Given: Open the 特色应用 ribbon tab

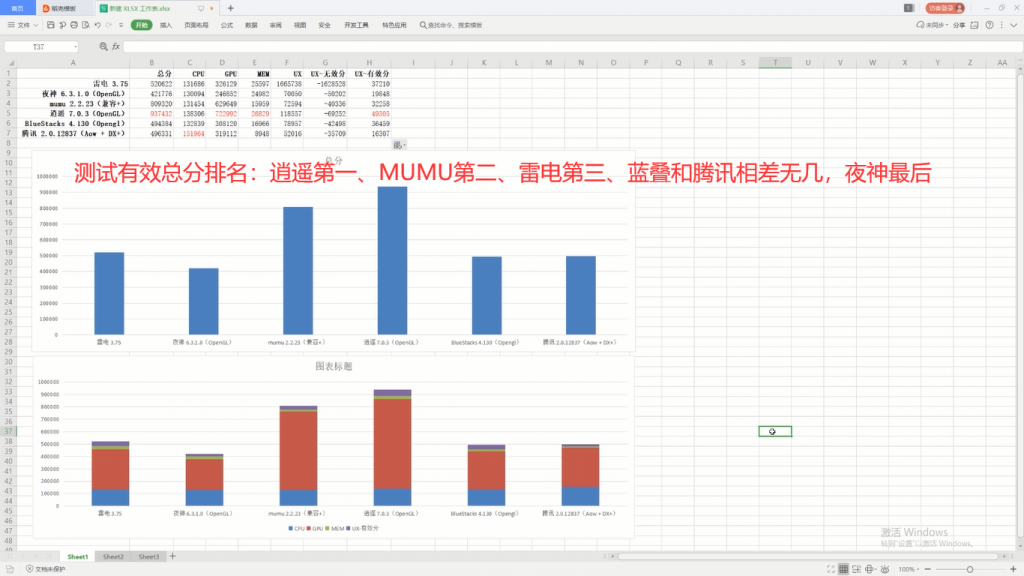Looking at the screenshot, I should pyautogui.click(x=394, y=25).
